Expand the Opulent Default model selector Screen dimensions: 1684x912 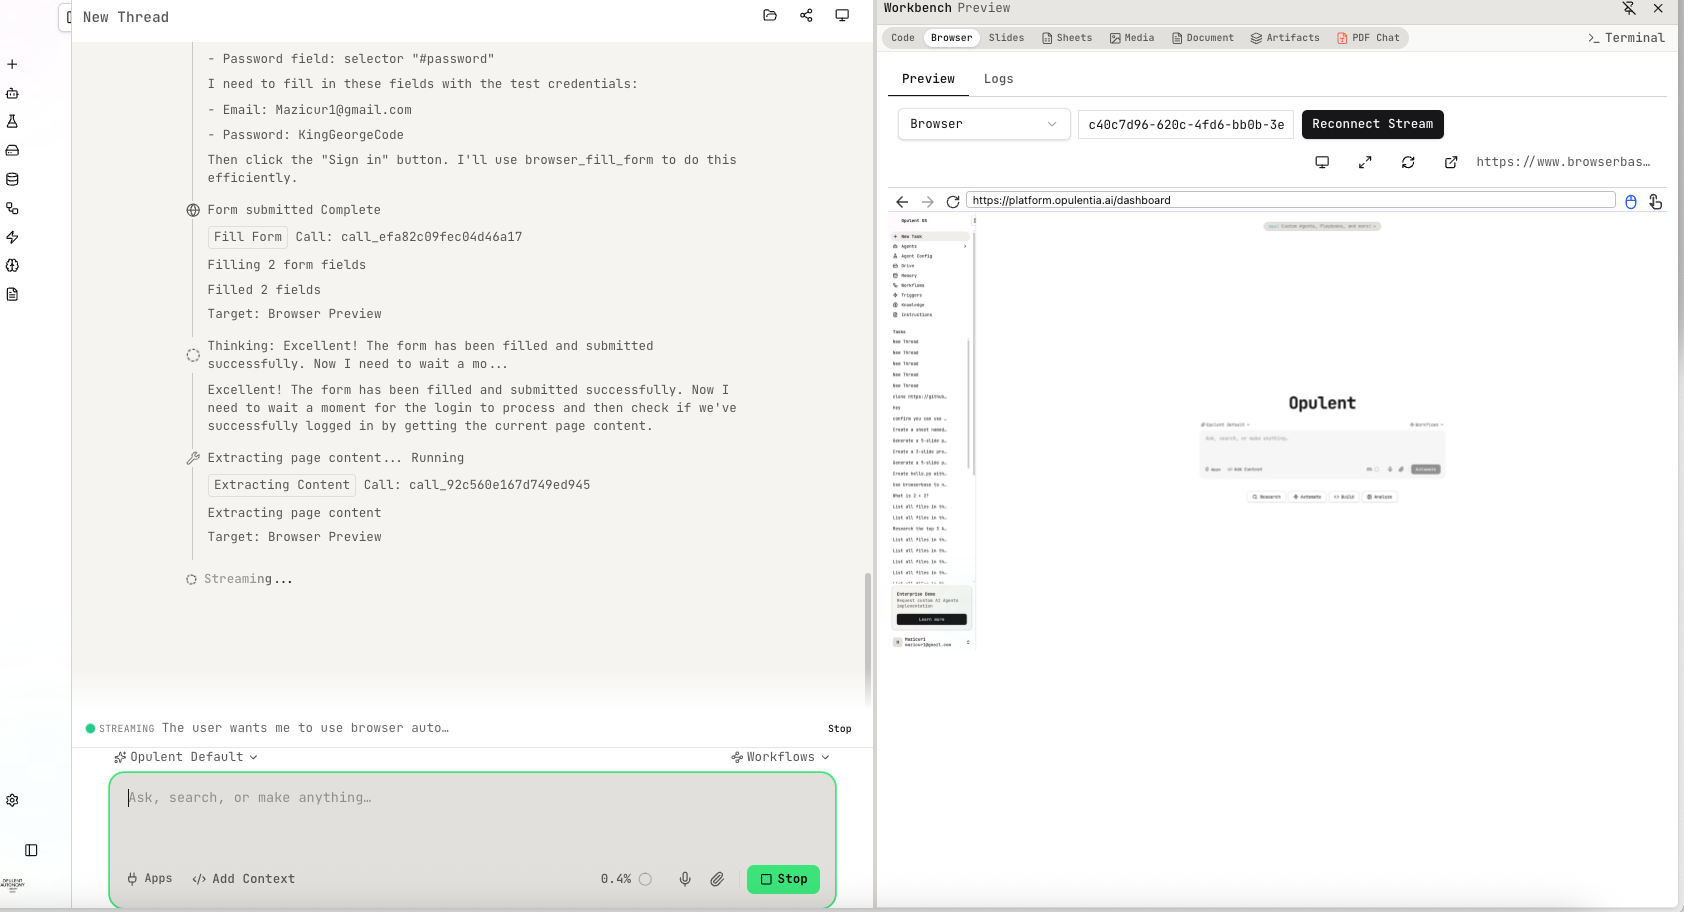(187, 756)
